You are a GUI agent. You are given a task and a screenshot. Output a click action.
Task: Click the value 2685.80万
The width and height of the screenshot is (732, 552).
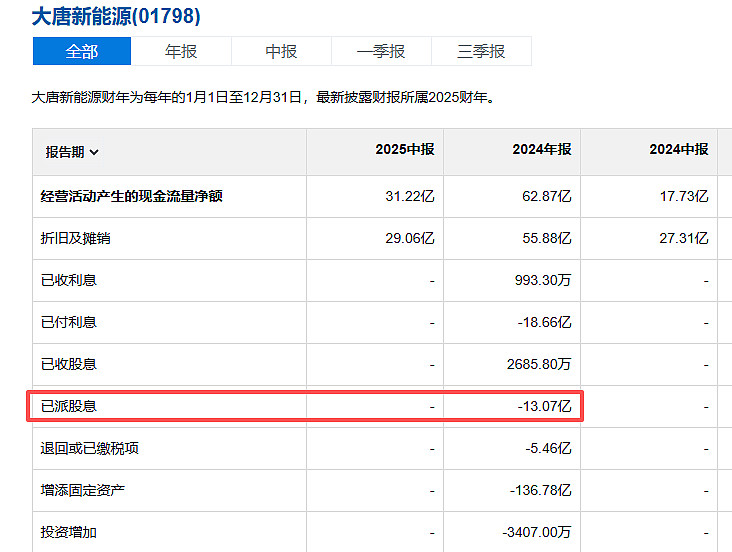coord(539,364)
